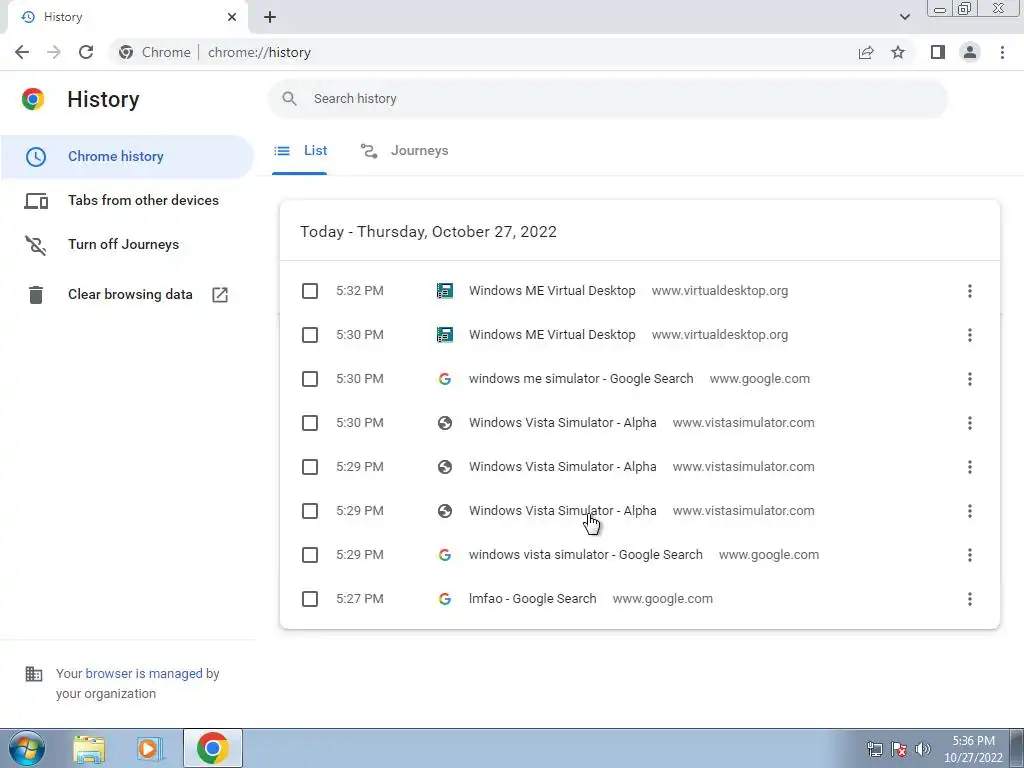Click the 'Today - Thursday, October 27, 2022' header
The height and width of the screenshot is (768, 1024).
click(428, 232)
